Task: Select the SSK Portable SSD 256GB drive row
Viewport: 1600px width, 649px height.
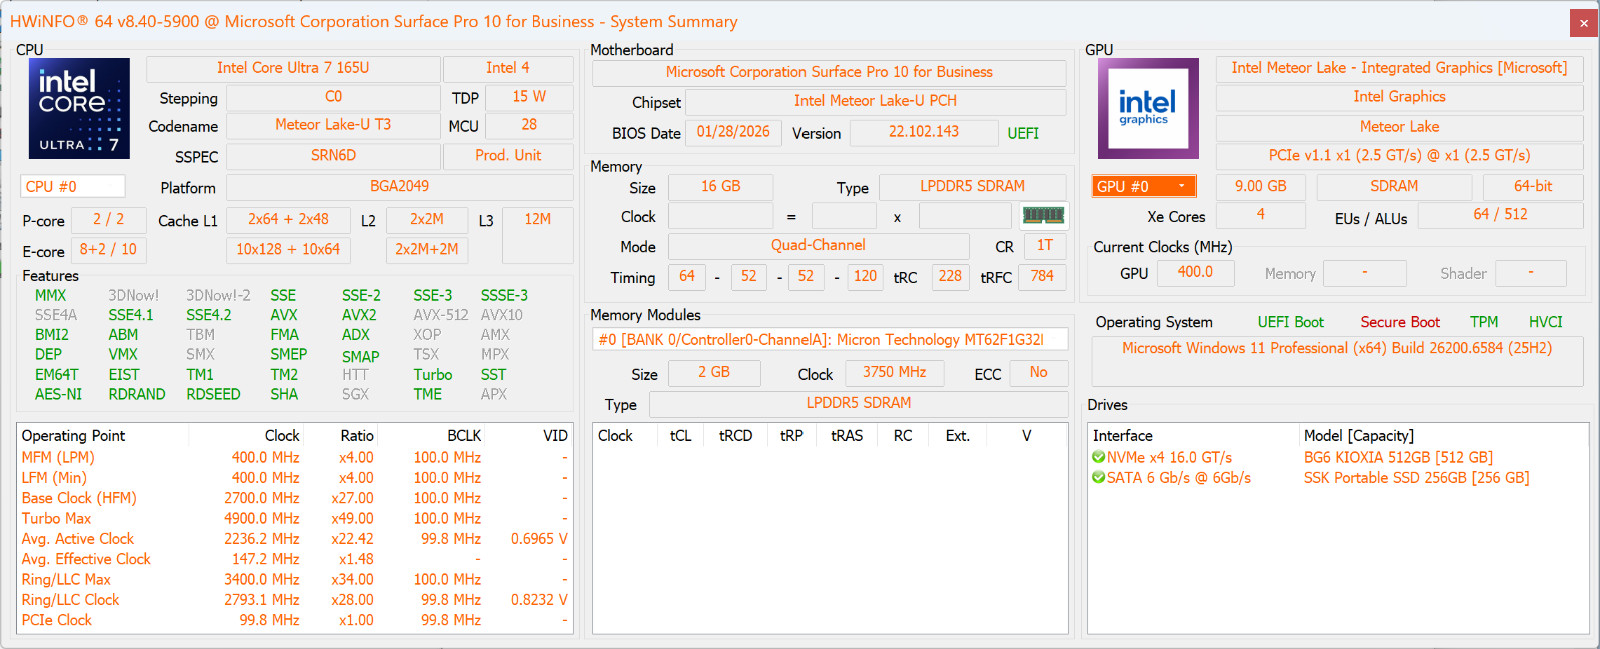Action: (x=1338, y=478)
